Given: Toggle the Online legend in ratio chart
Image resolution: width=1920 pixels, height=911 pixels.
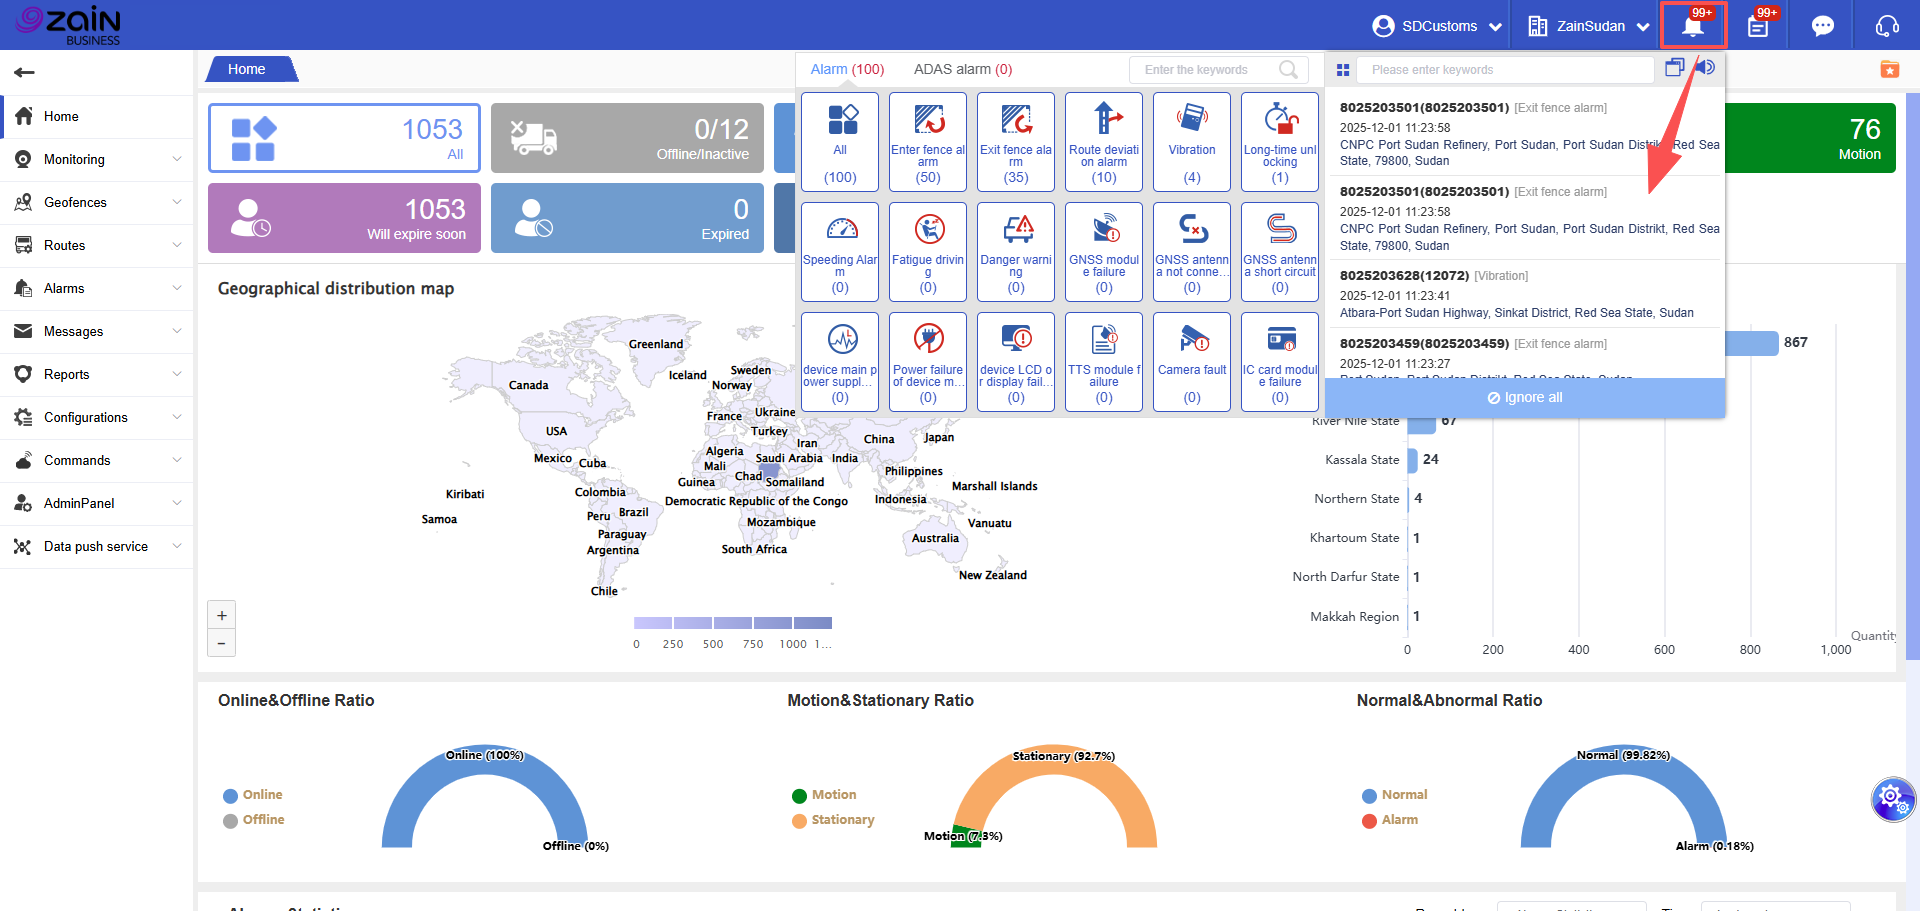Looking at the screenshot, I should [253, 795].
